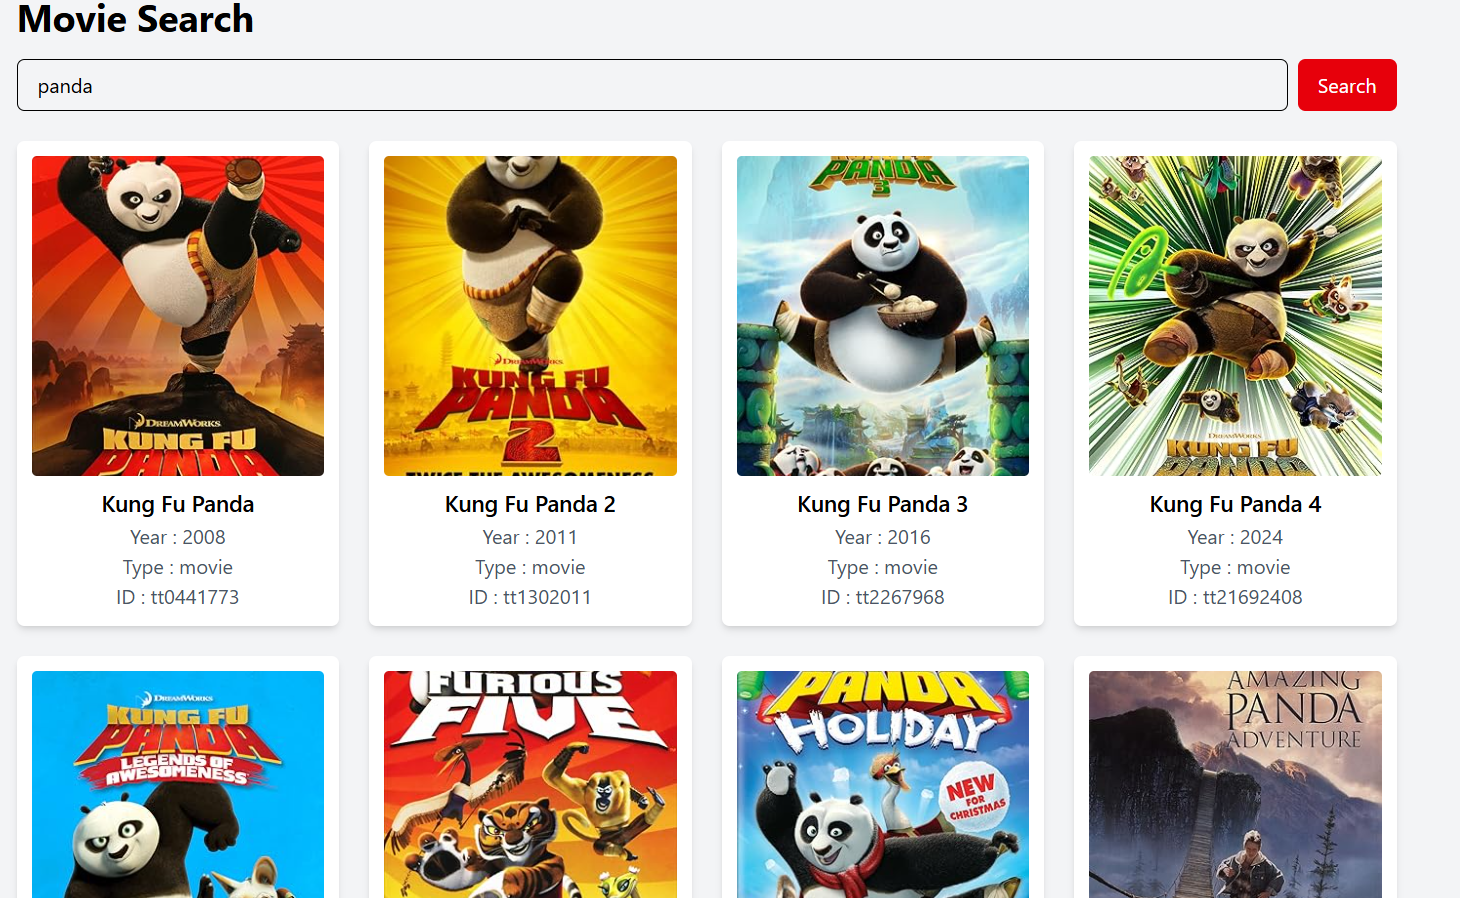Click 'ID : tt21692408' text
Screen dimensions: 1460x898
point(1235,597)
